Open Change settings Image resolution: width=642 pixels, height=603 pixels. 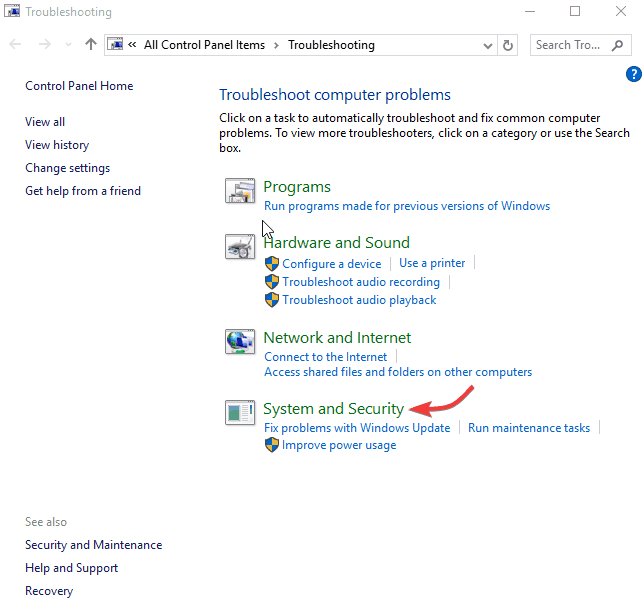click(x=68, y=168)
